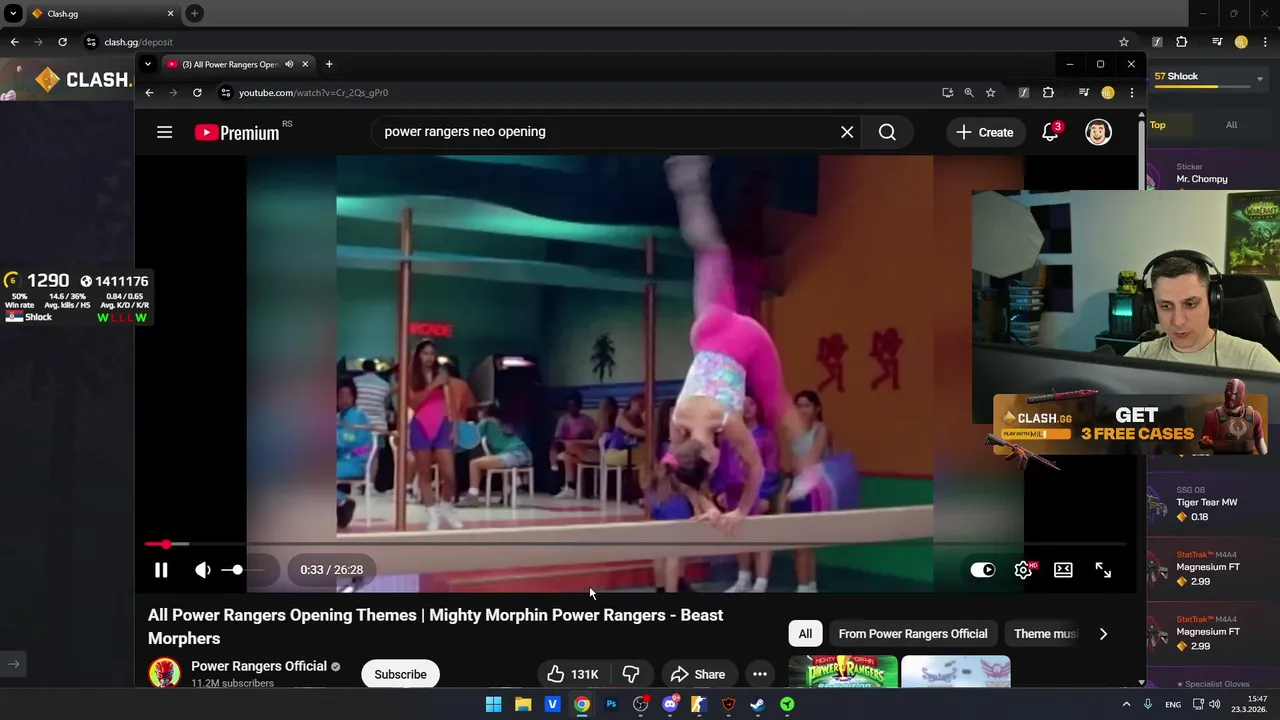This screenshot has height=720, width=1280.
Task: Open Photoshop from the taskbar
Action: click(x=611, y=705)
